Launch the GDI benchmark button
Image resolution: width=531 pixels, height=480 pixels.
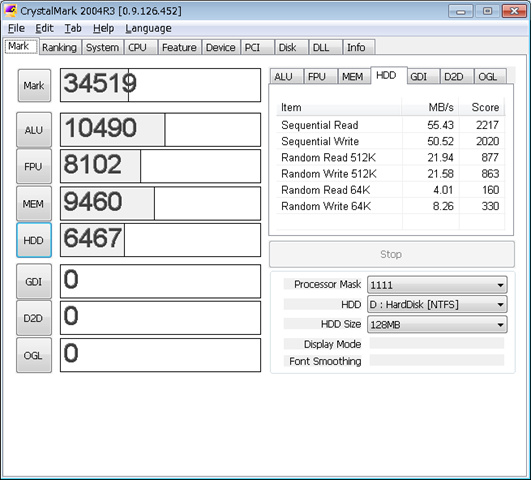pyautogui.click(x=34, y=281)
